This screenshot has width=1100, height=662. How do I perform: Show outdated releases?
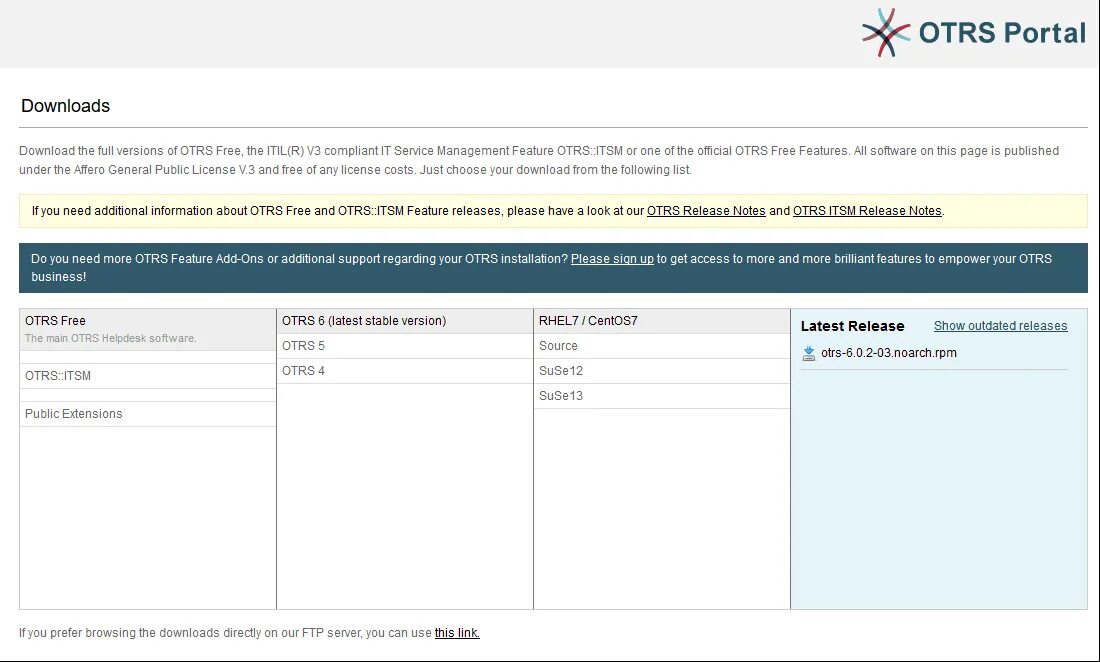1000,325
